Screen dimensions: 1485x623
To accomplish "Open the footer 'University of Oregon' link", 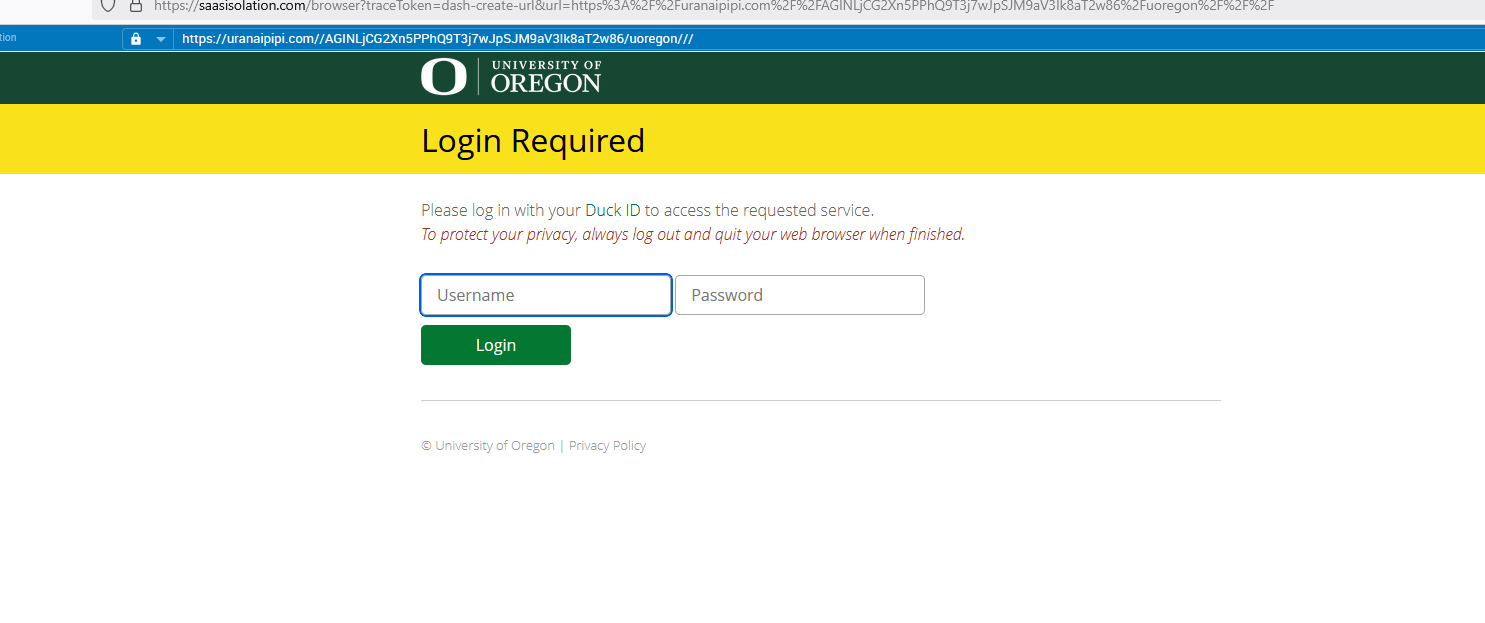I will pyautogui.click(x=494, y=446).
